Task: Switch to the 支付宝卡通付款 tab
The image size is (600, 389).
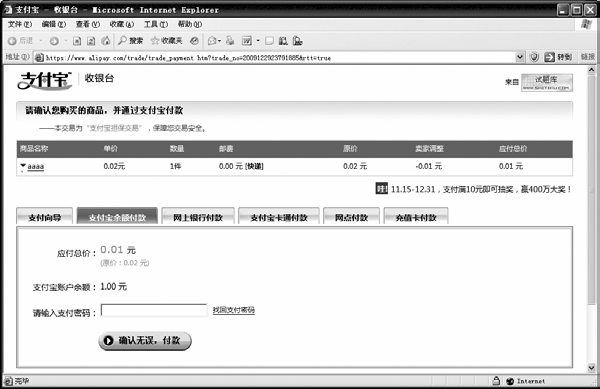Action: coord(279,217)
